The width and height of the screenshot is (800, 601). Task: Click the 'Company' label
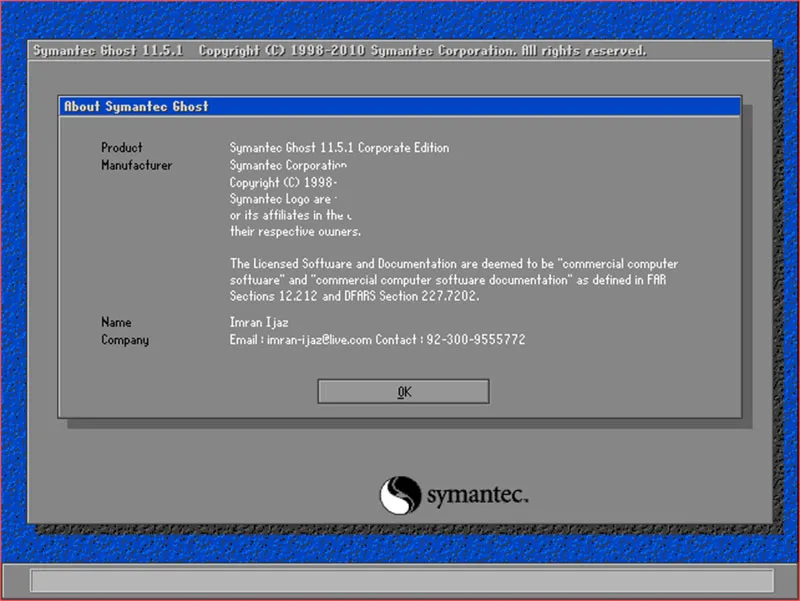pos(124,340)
